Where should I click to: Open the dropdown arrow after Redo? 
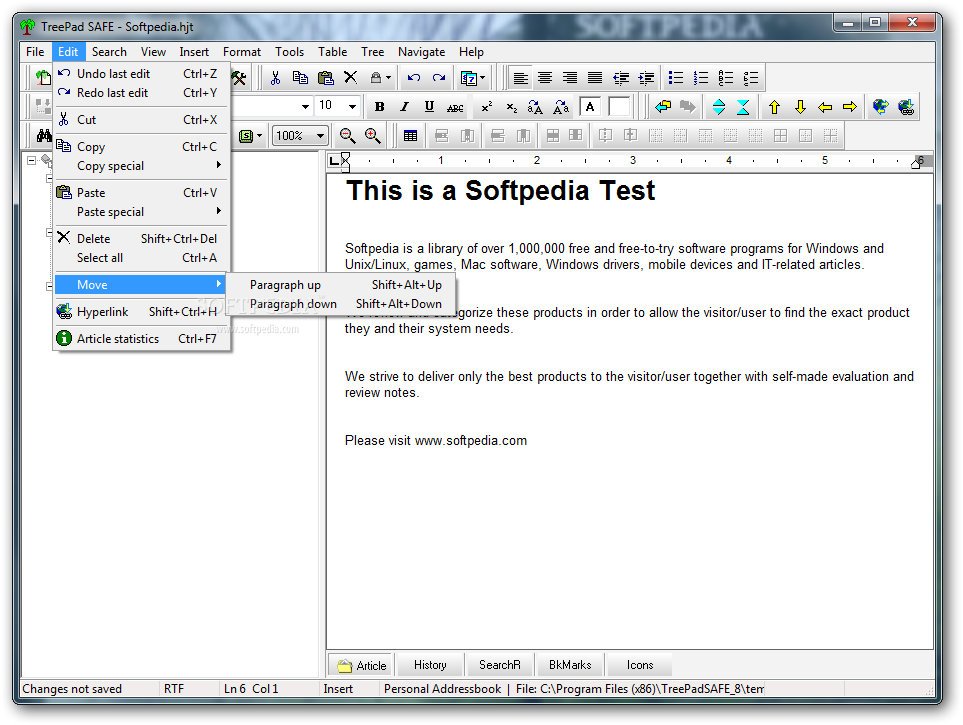coord(482,78)
